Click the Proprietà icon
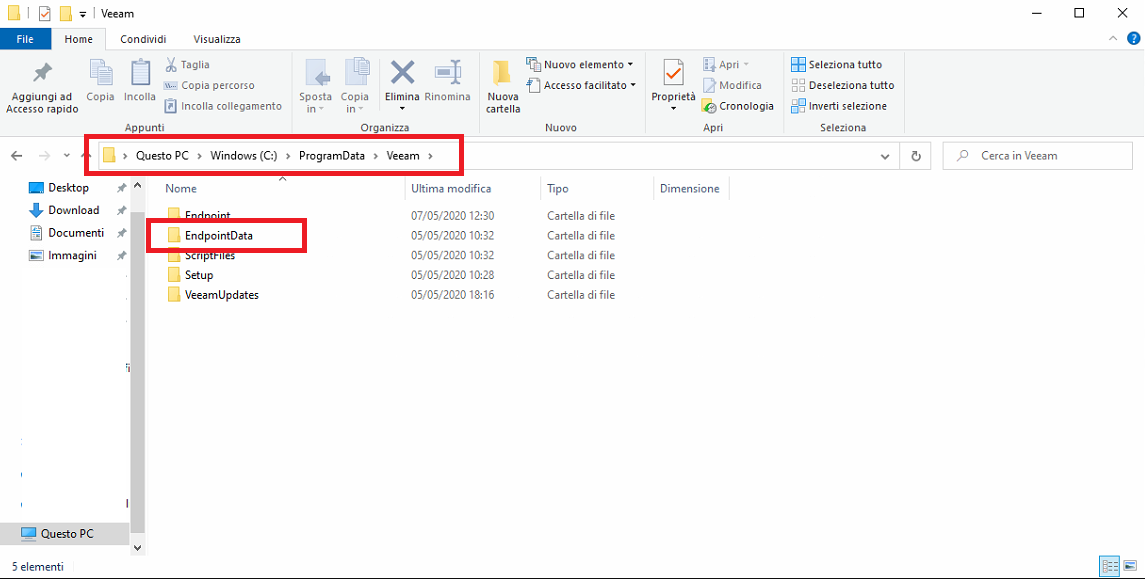The height and width of the screenshot is (579, 1145). 673,74
